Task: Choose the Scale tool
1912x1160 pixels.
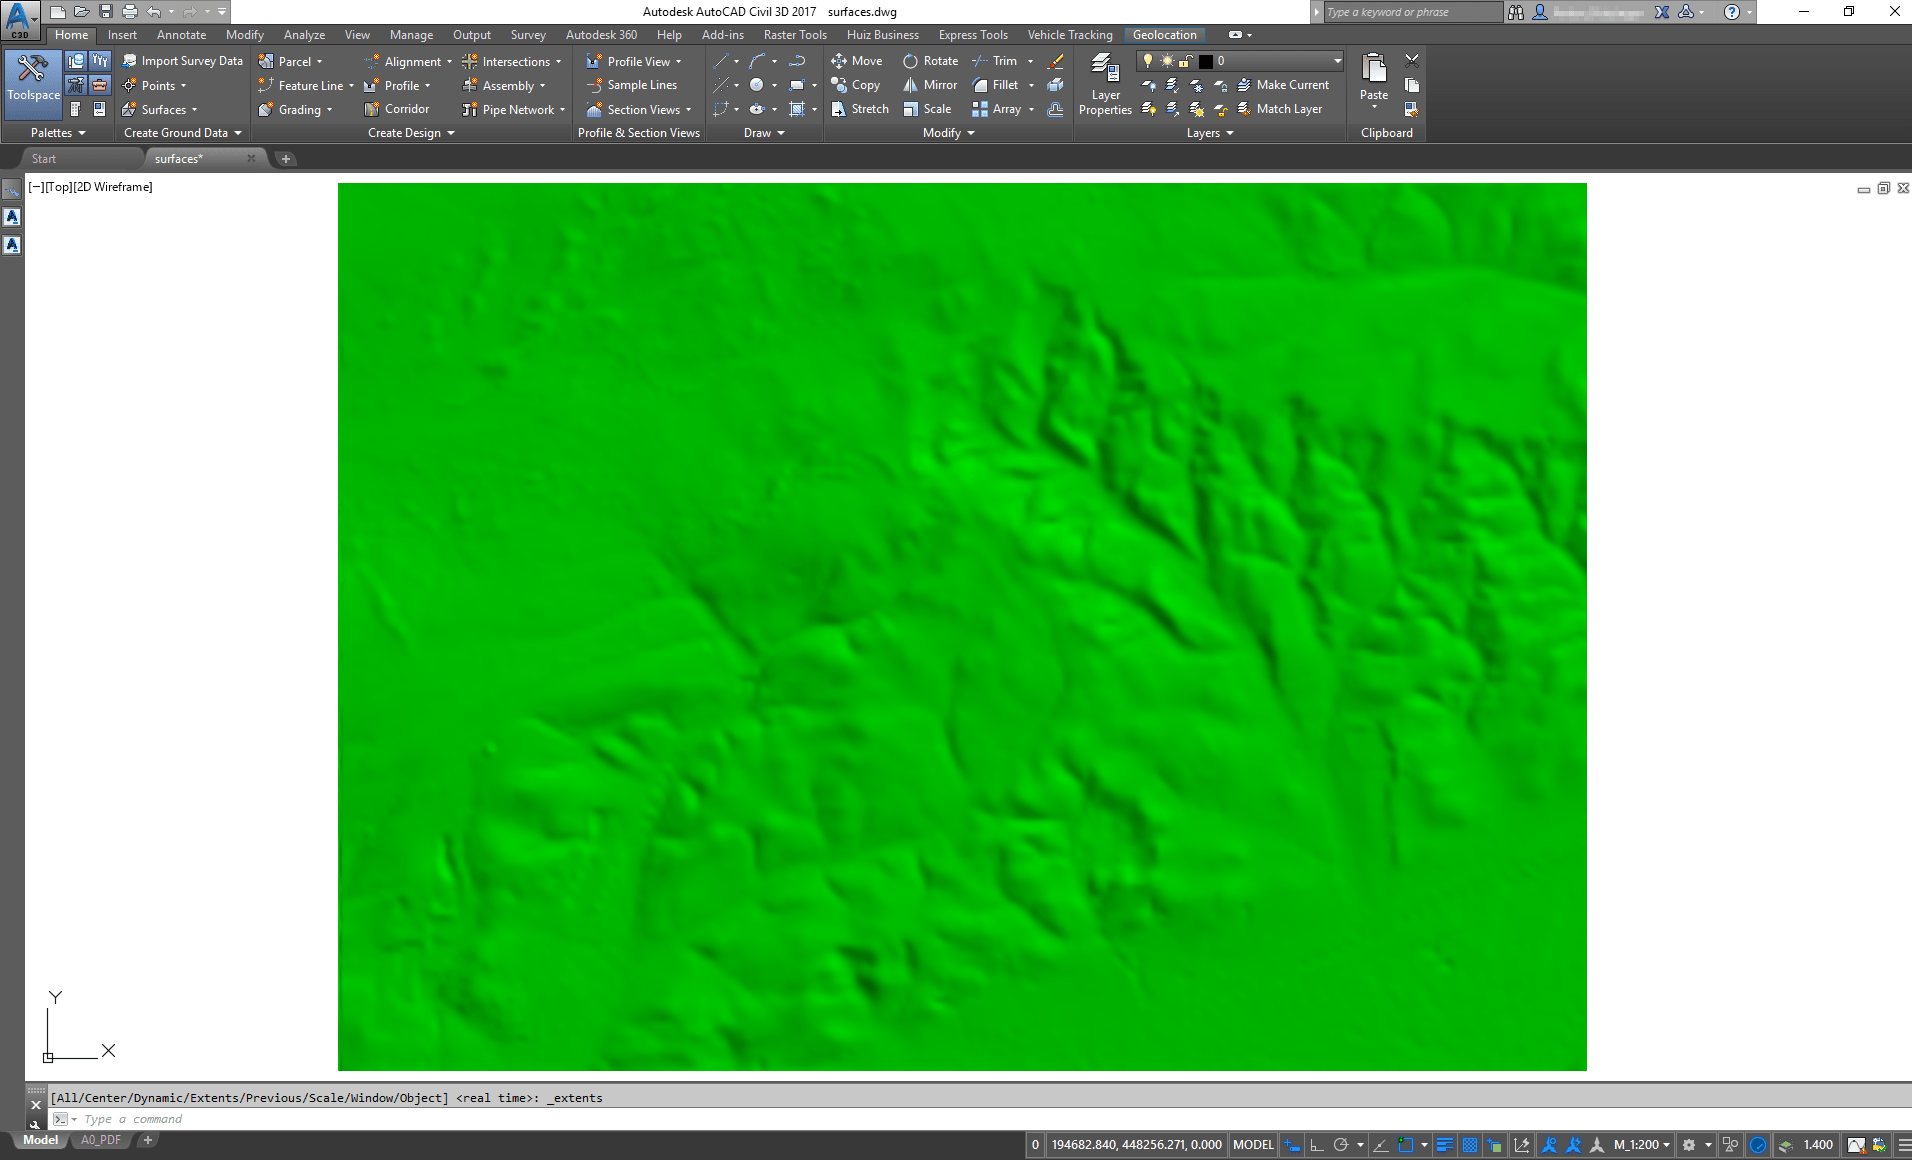Action: pyautogui.click(x=927, y=109)
